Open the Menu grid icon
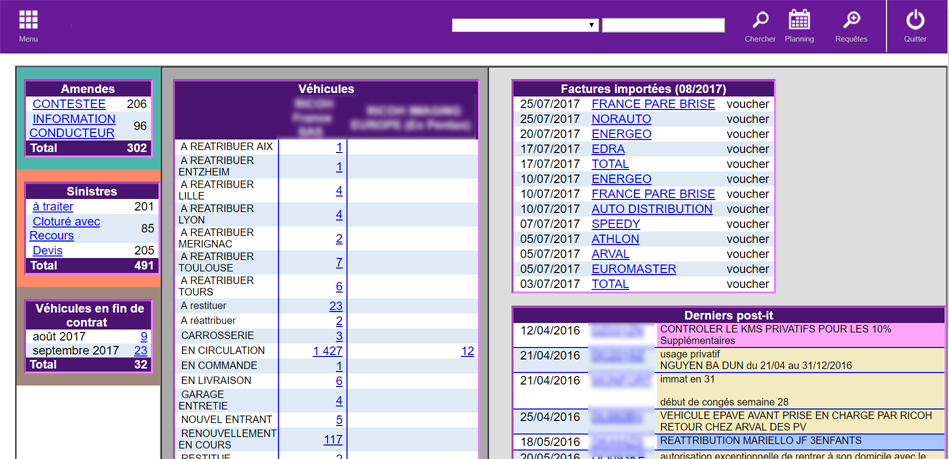 coord(28,20)
